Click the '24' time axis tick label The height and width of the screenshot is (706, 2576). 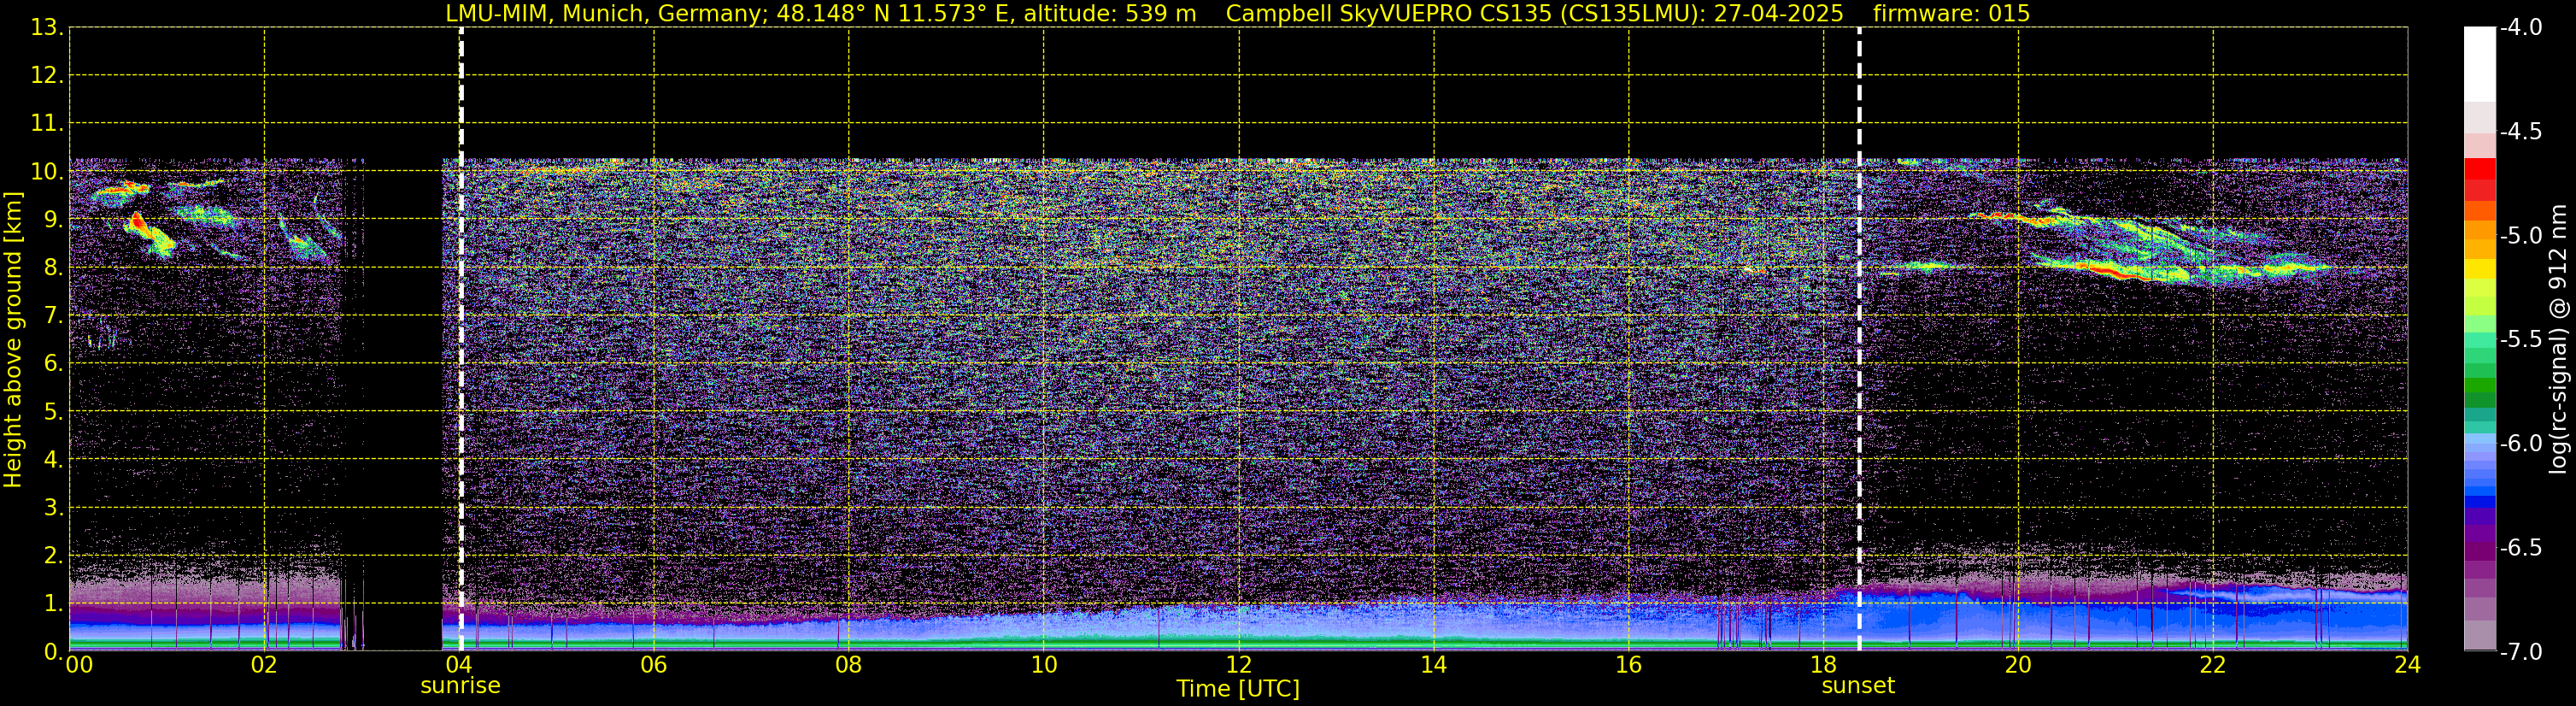2407,665
